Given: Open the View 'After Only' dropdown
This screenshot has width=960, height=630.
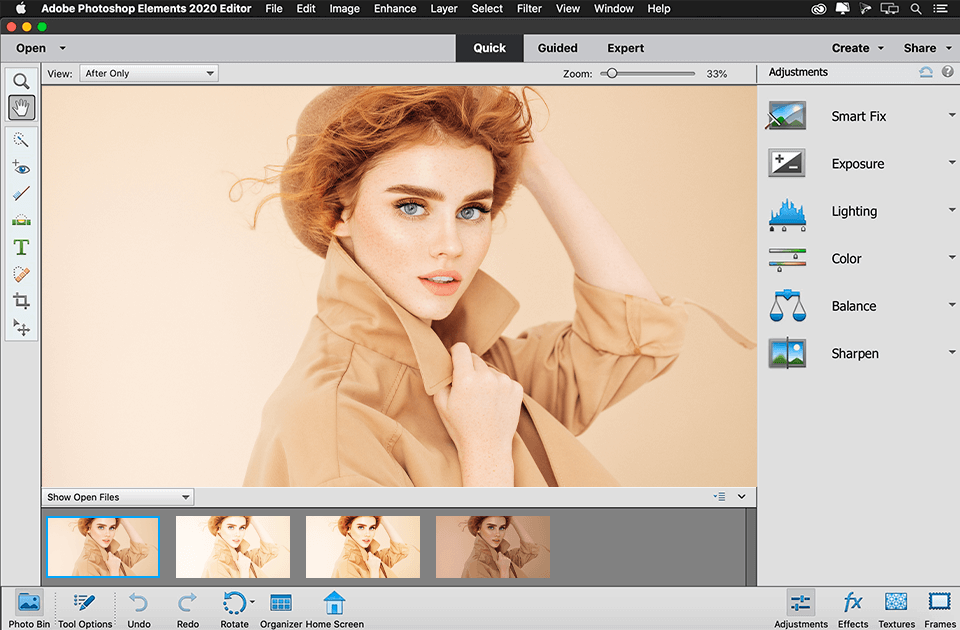Looking at the screenshot, I should tap(149, 73).
